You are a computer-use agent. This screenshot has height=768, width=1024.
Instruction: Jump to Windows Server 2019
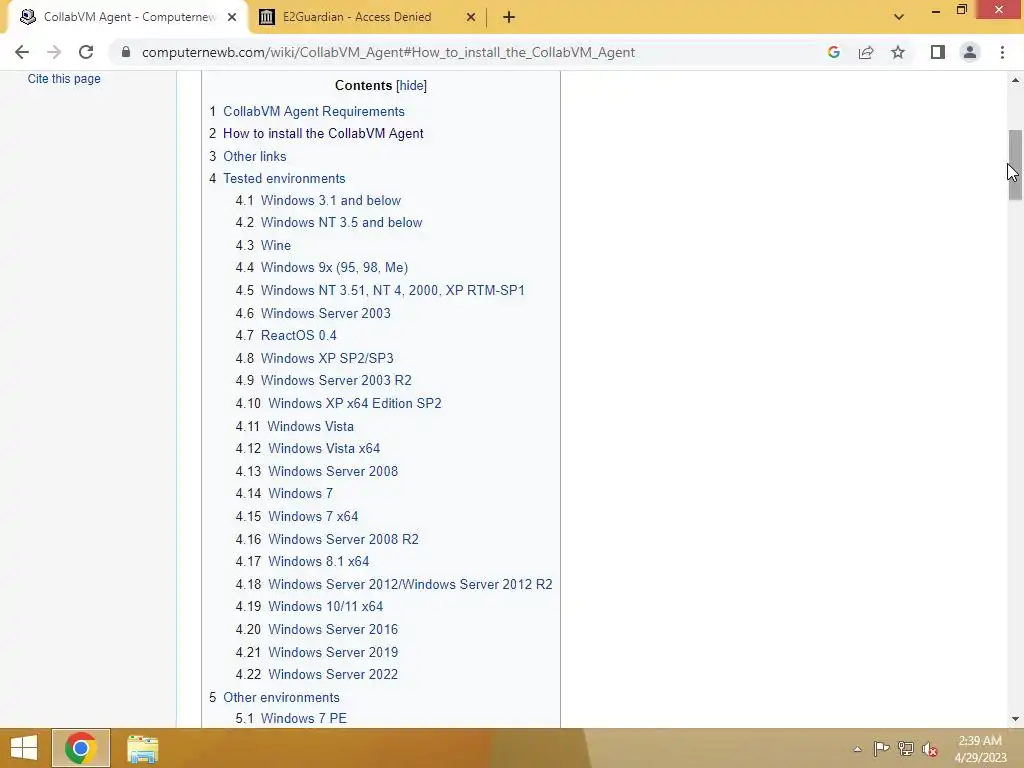click(x=333, y=652)
